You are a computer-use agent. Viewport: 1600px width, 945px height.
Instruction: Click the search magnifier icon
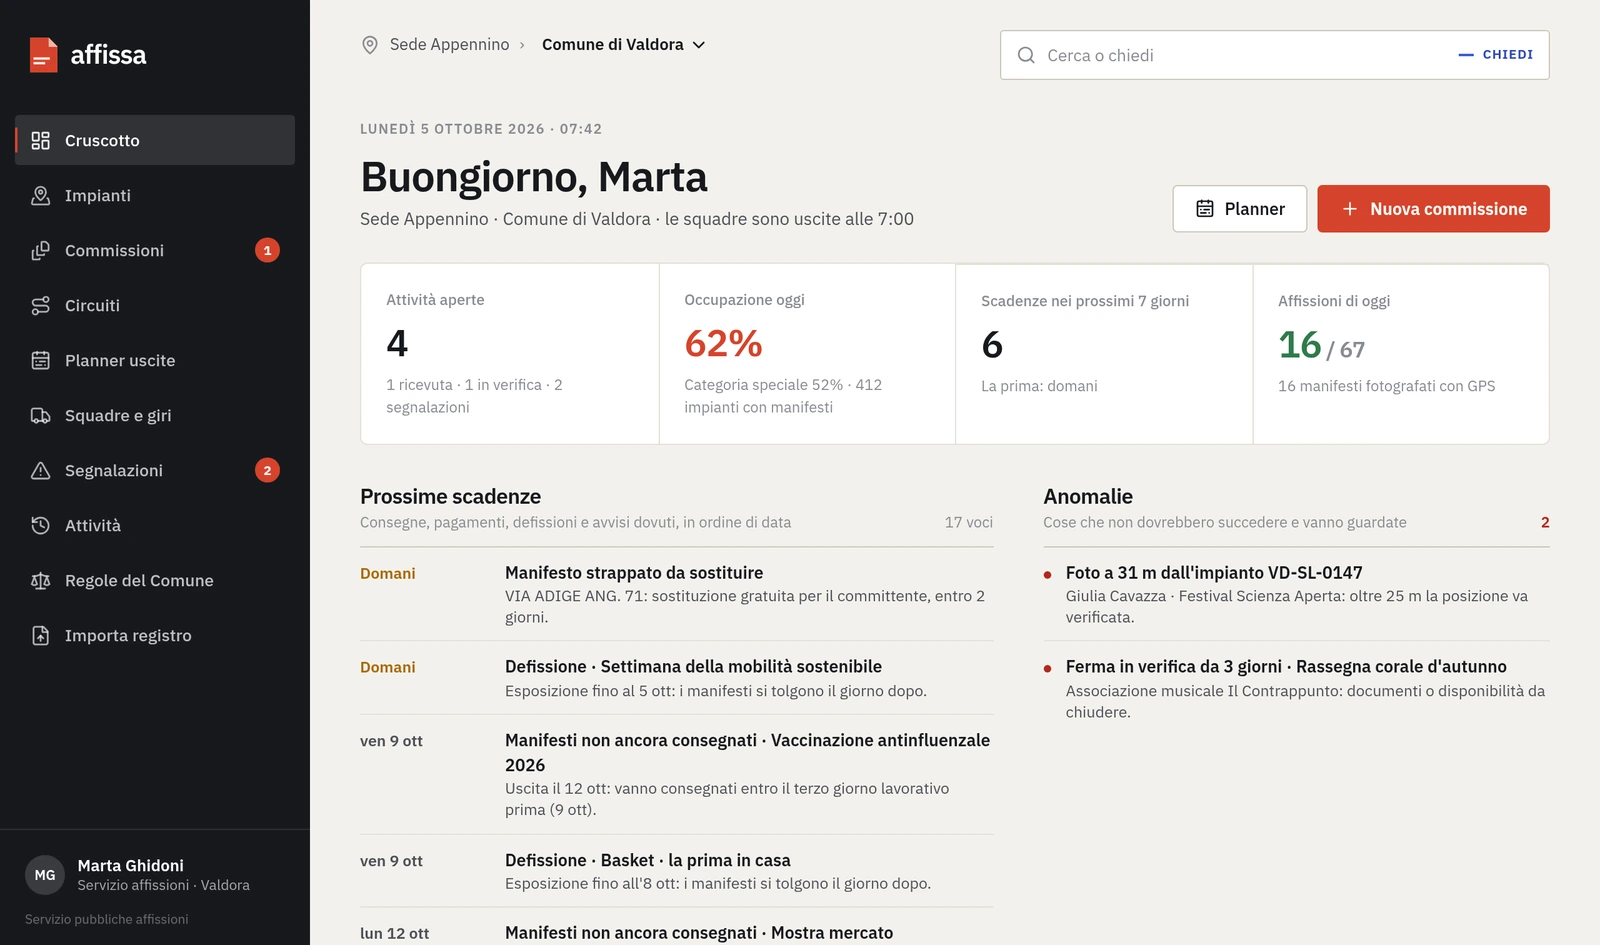point(1026,55)
